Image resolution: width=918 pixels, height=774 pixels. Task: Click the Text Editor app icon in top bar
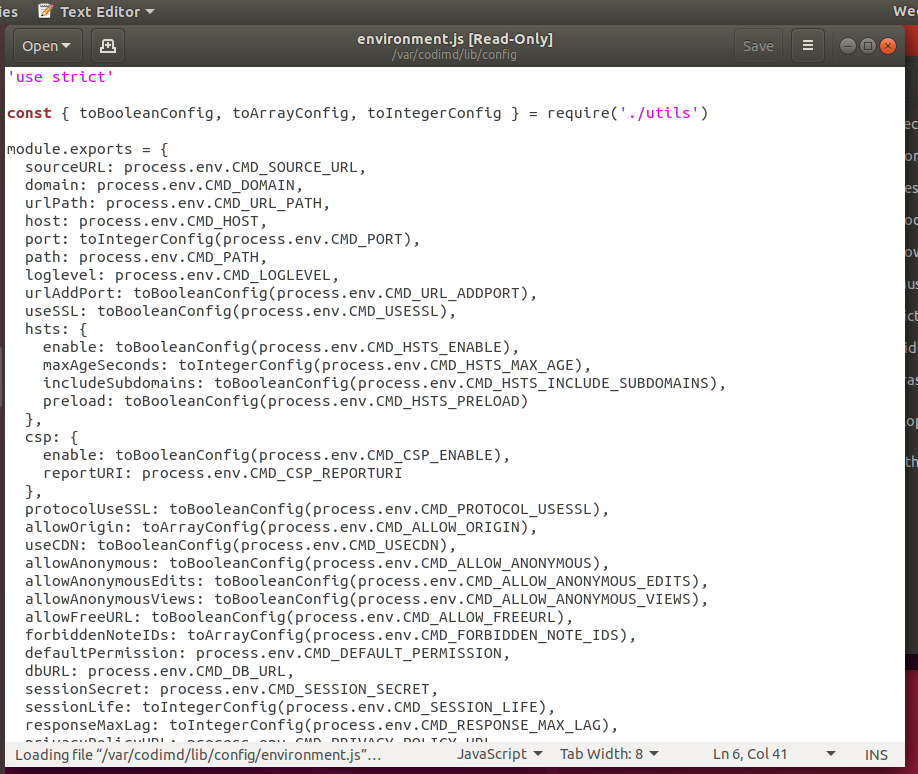click(46, 11)
